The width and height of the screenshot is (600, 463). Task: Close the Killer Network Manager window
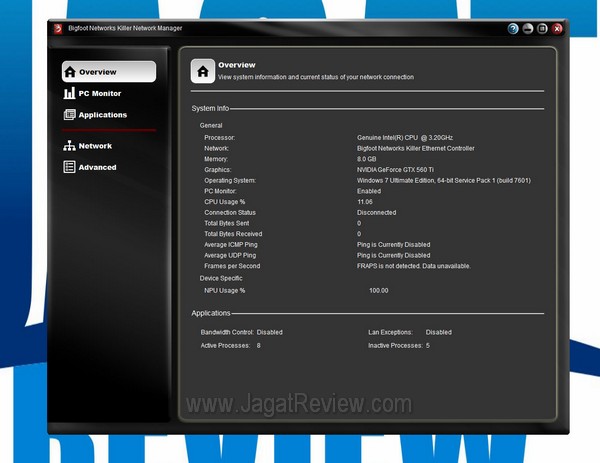pyautogui.click(x=557, y=29)
